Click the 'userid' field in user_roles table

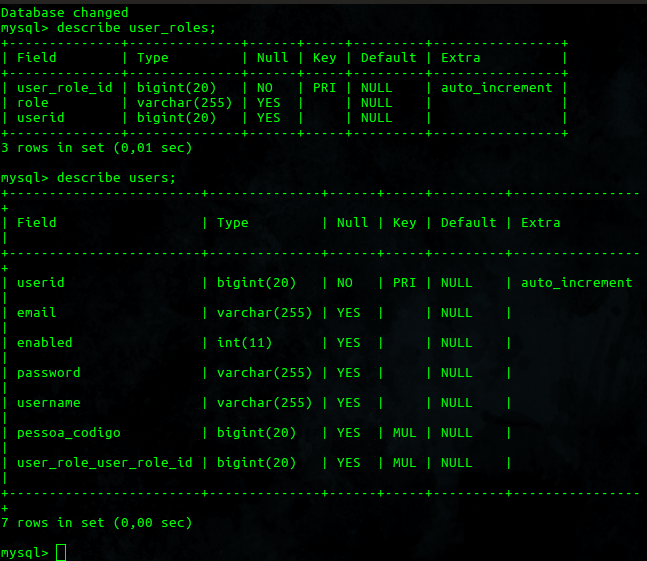tap(41, 118)
